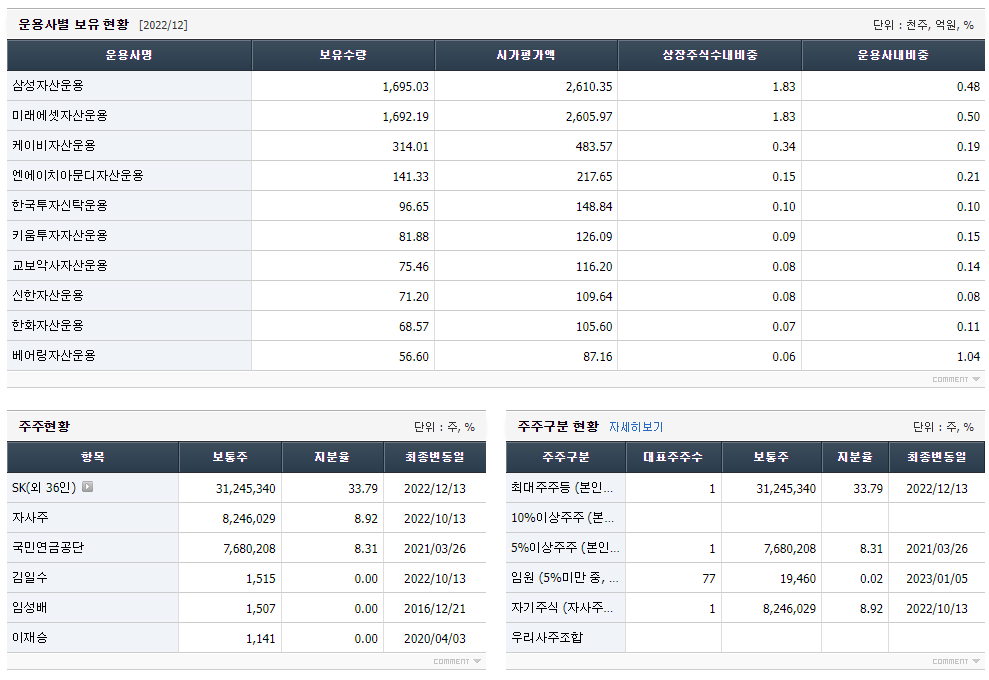989x680 pixels.
Task: Select 우리사주조합 row
Action: click(x=547, y=637)
